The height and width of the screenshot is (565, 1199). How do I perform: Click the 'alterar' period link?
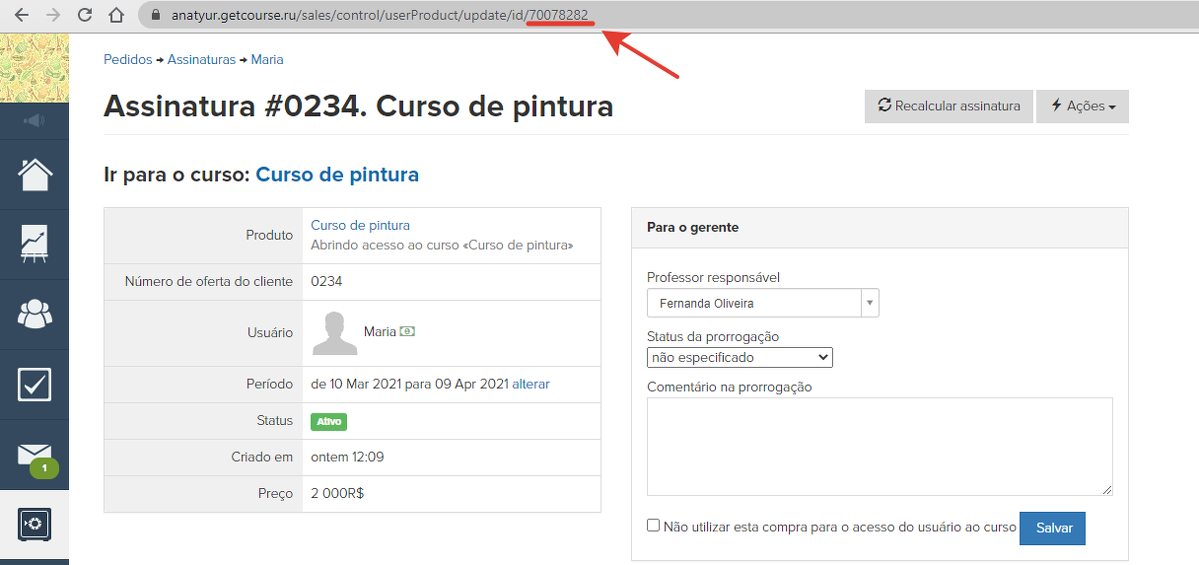pyautogui.click(x=530, y=384)
